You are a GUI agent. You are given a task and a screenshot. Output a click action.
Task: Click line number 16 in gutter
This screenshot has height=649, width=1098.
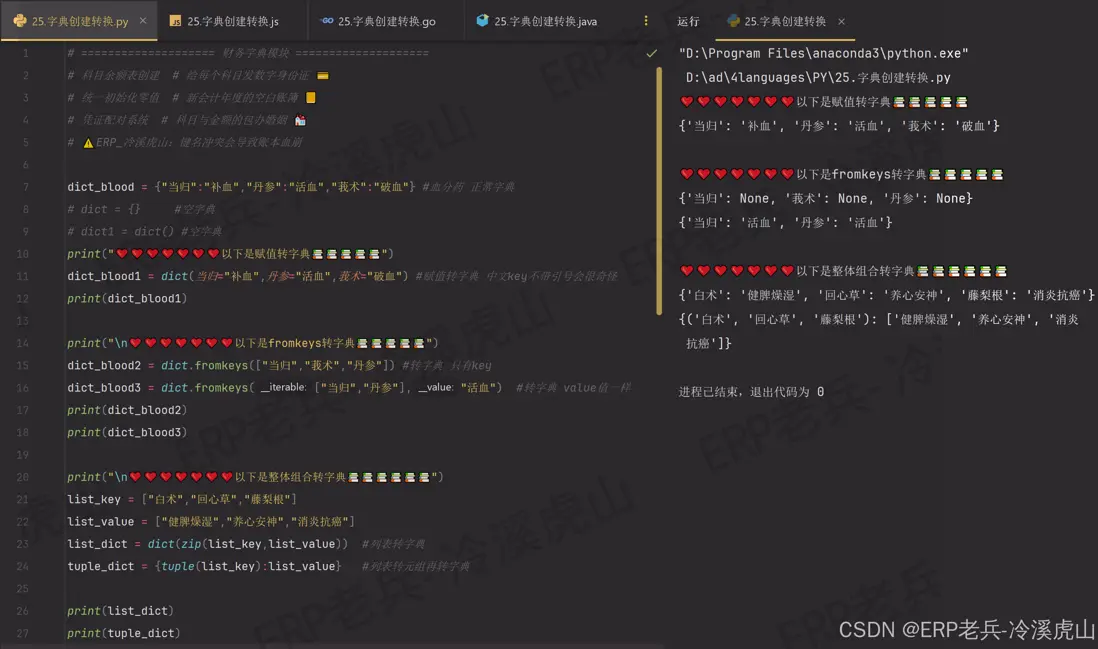click(22, 388)
